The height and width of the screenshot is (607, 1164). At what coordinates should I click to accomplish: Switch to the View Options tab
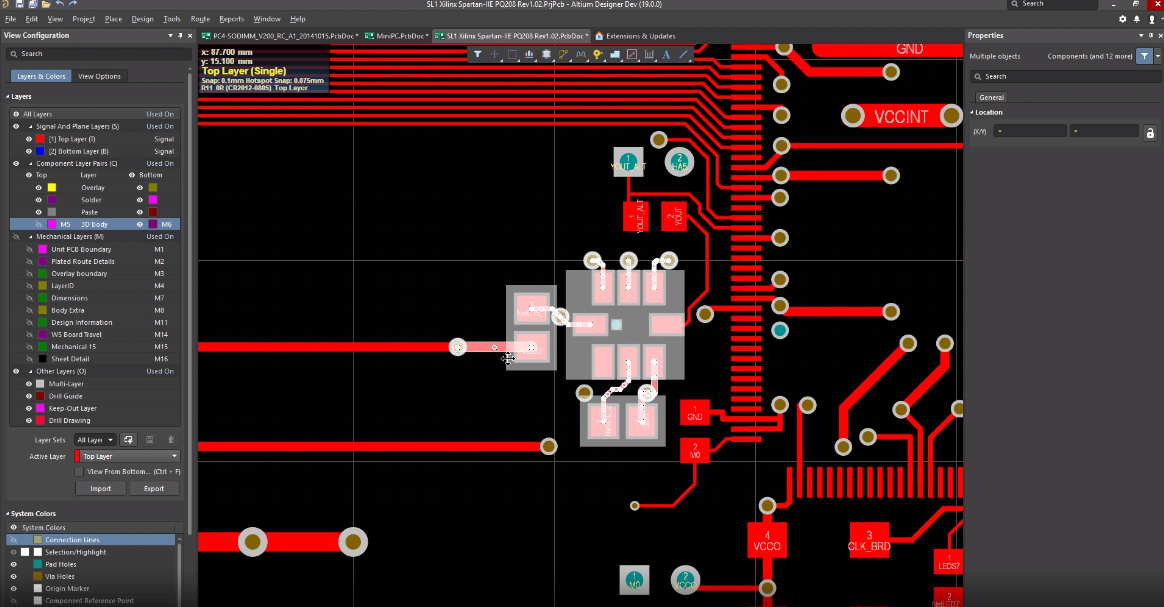[x=99, y=76]
